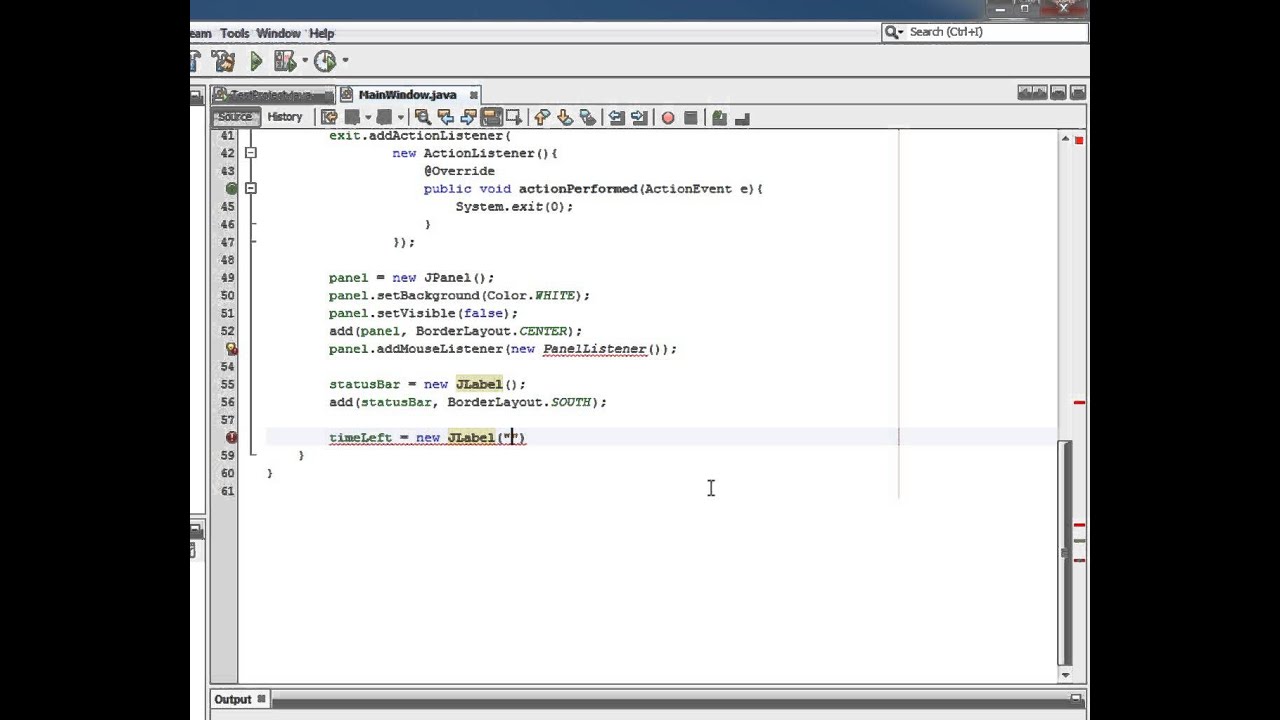
Task: Open the Window menu
Action: (x=278, y=33)
